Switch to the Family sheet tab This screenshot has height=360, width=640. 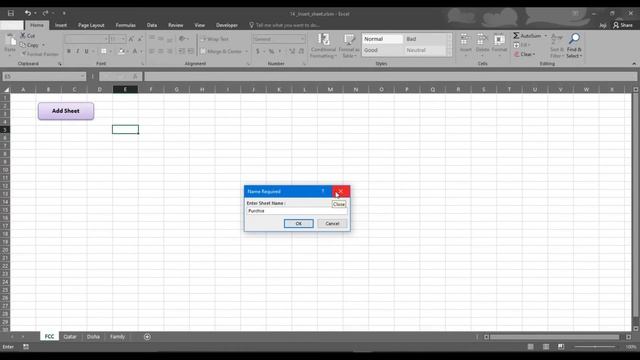click(x=118, y=336)
